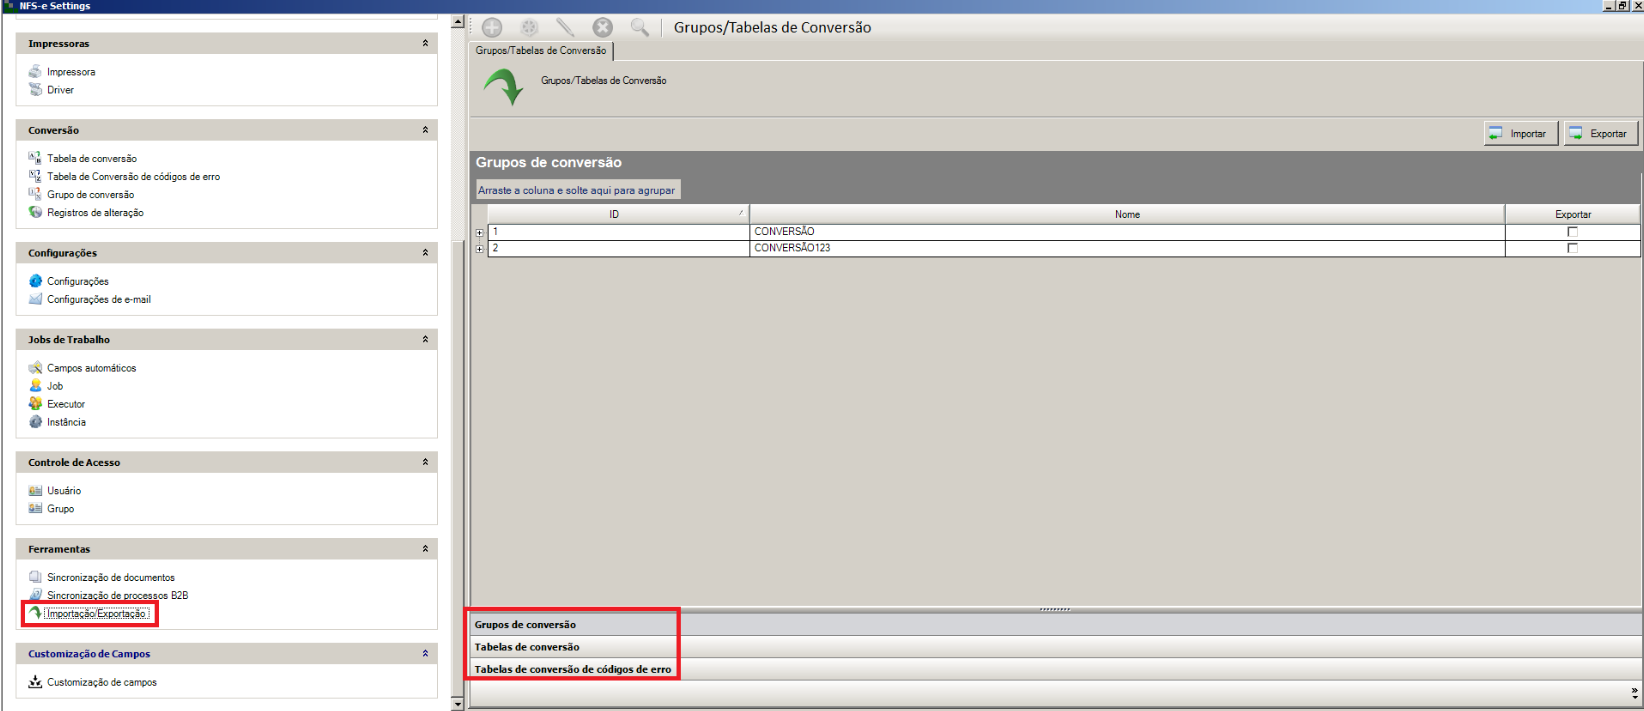Open Sincronização de documentos link
The width and height of the screenshot is (1644, 711).
click(111, 578)
